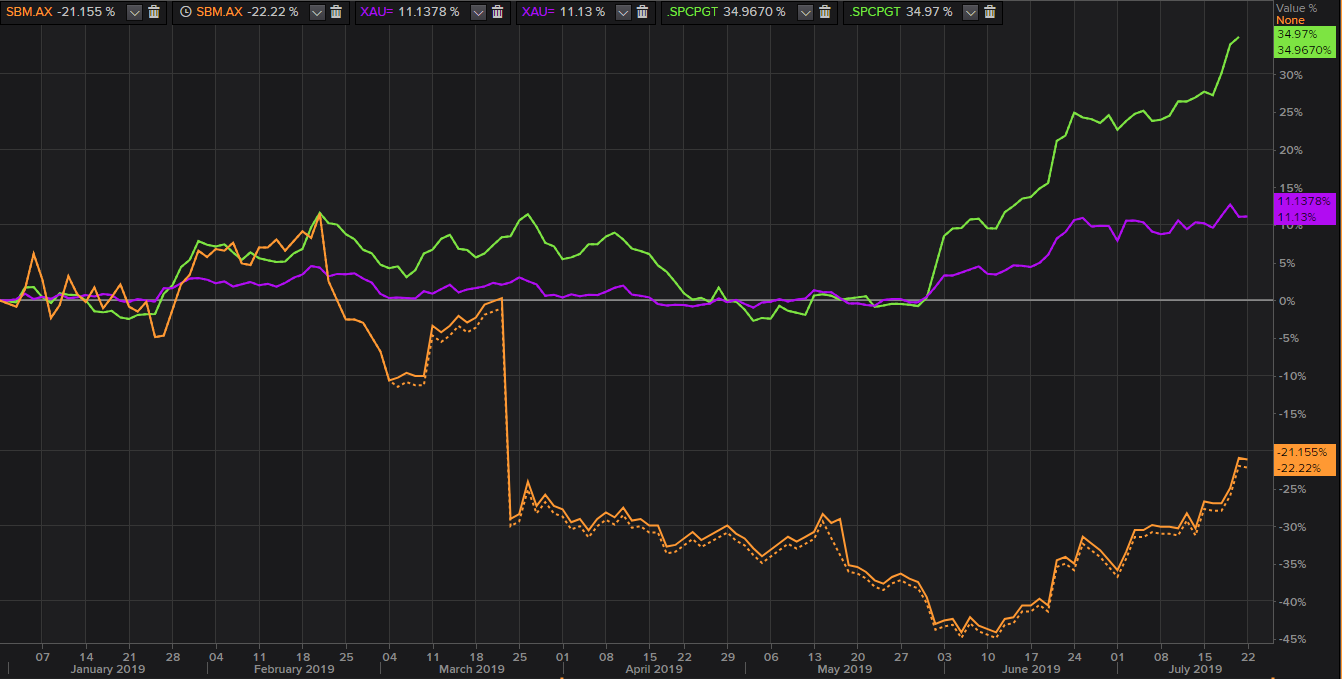Remove the .SPCPGT 34.9670 % series

[x=825, y=12]
